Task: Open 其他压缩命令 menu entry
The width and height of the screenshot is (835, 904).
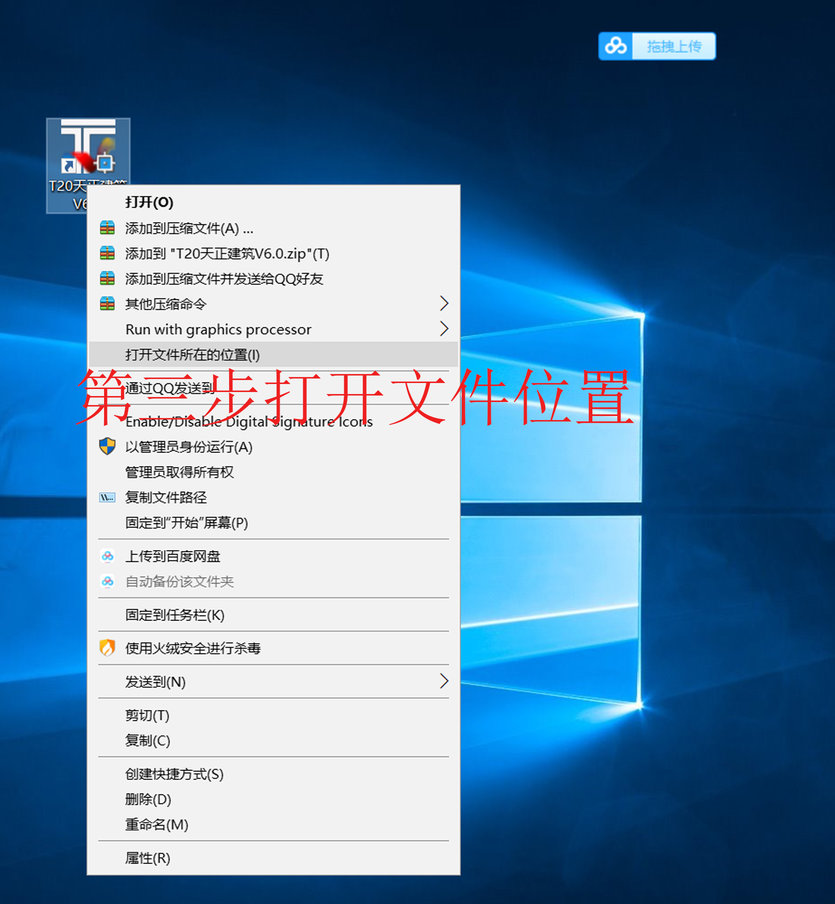Action: (x=273, y=304)
